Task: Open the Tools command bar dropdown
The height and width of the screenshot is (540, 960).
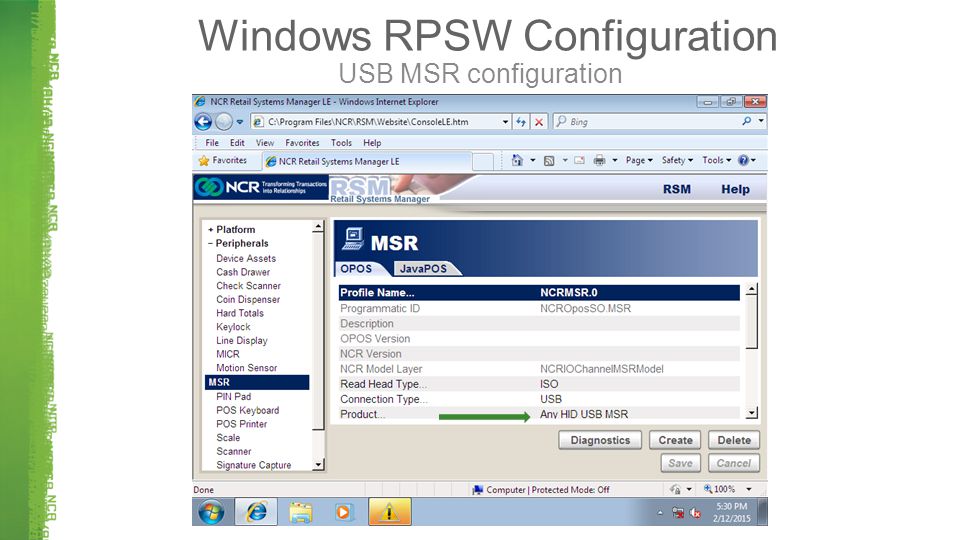Action: (x=716, y=160)
